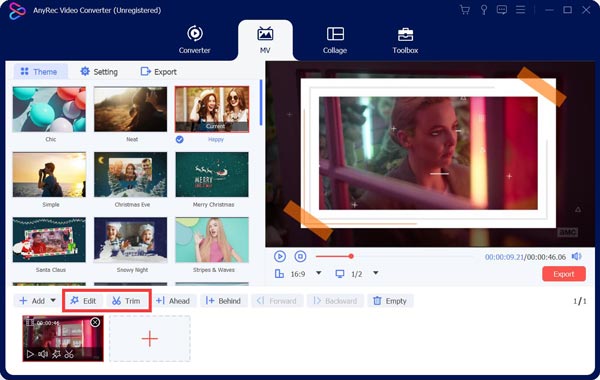
Task: Click the Add button
Action: click(x=32, y=301)
